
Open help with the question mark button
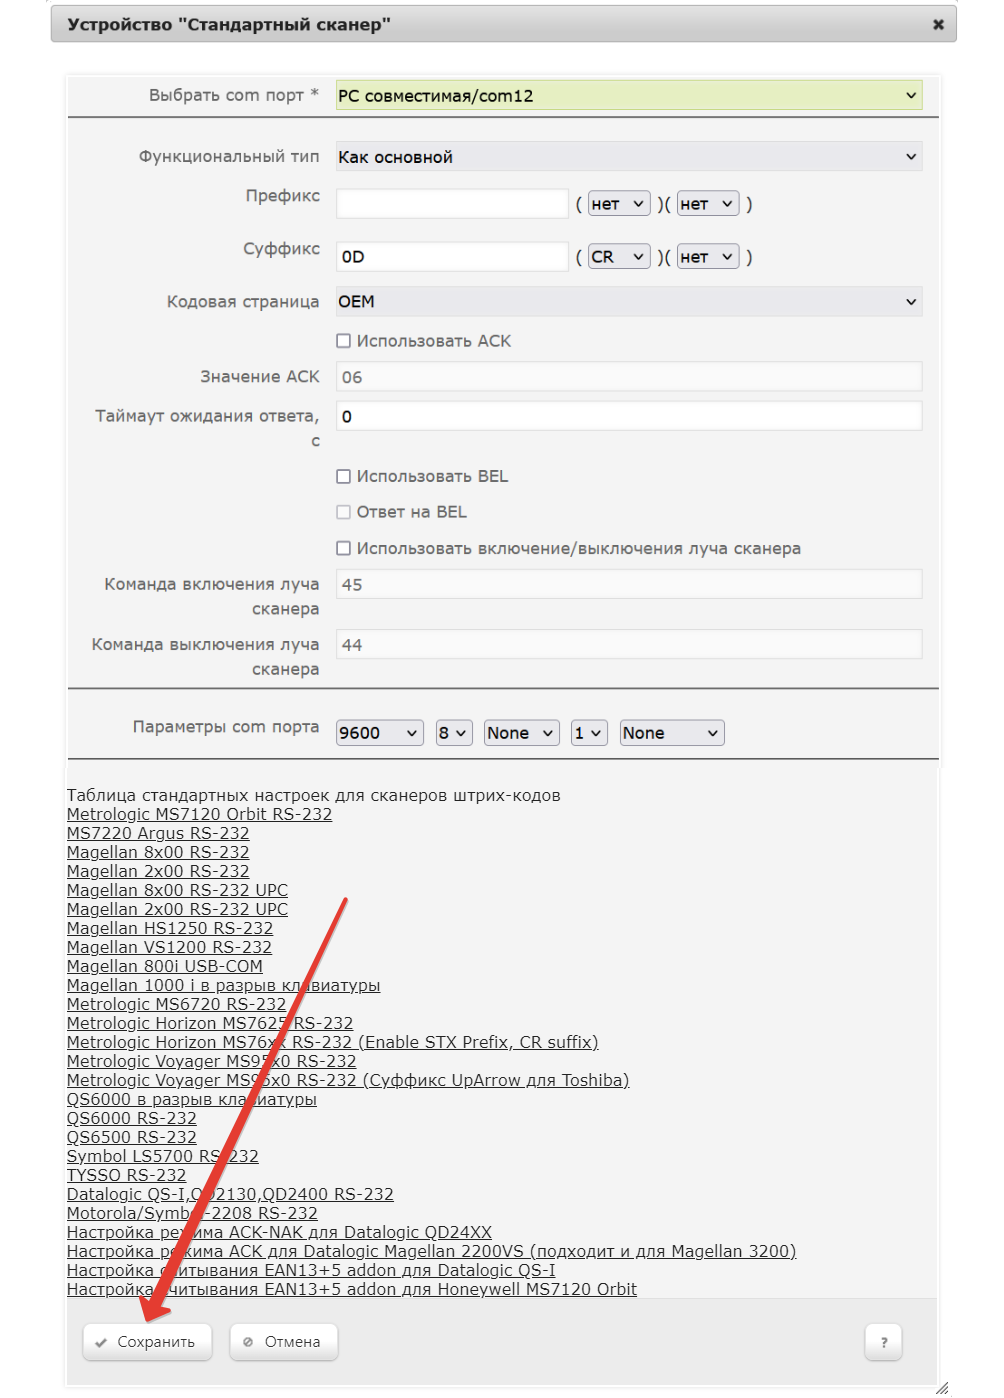click(x=884, y=1342)
